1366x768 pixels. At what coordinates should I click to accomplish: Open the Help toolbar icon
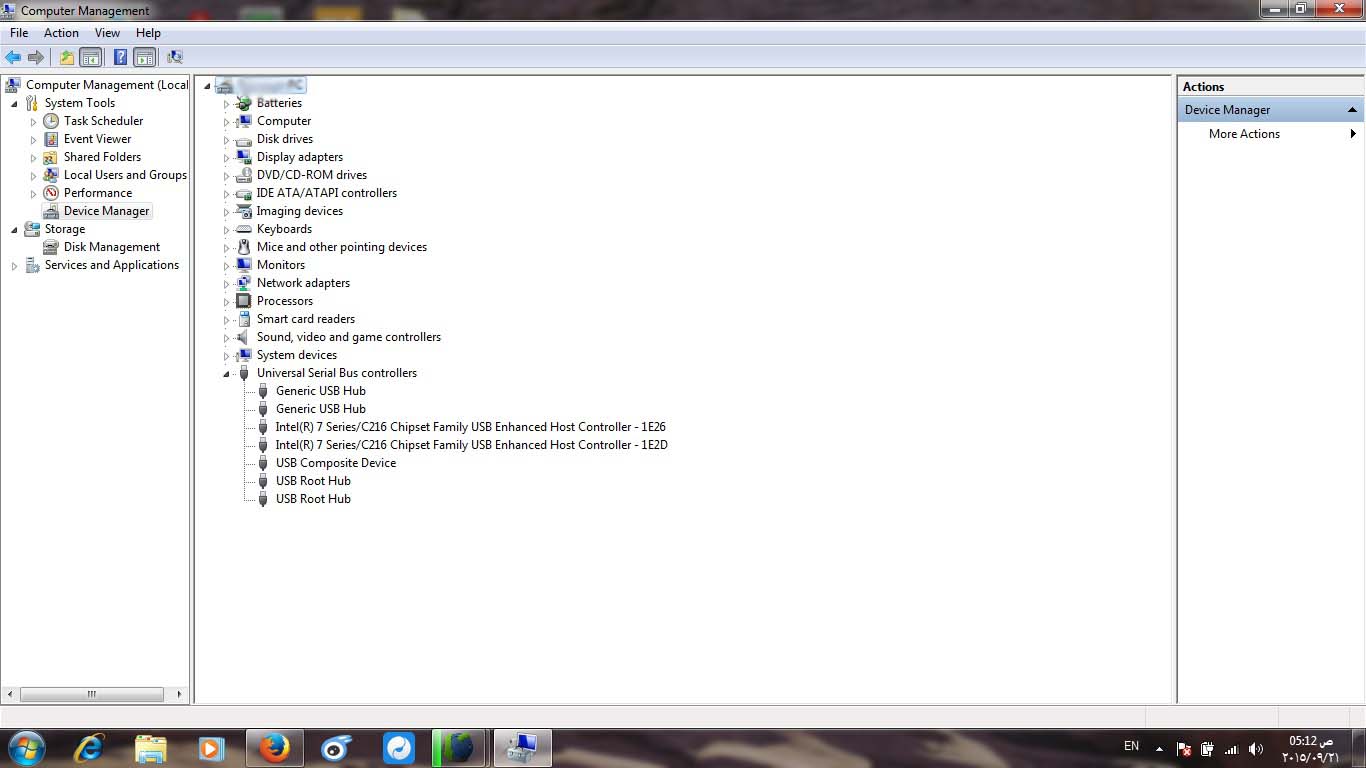120,57
